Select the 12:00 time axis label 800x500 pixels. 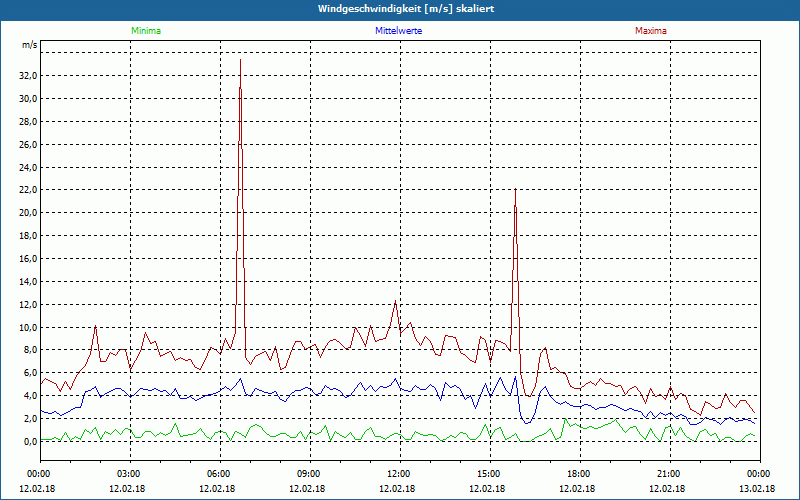(398, 474)
